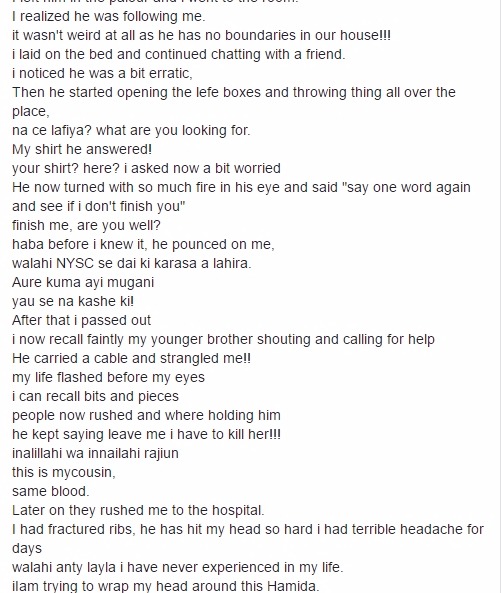
Task: Click 'Later on they rushed me to the hospital.'
Action: 138,510
